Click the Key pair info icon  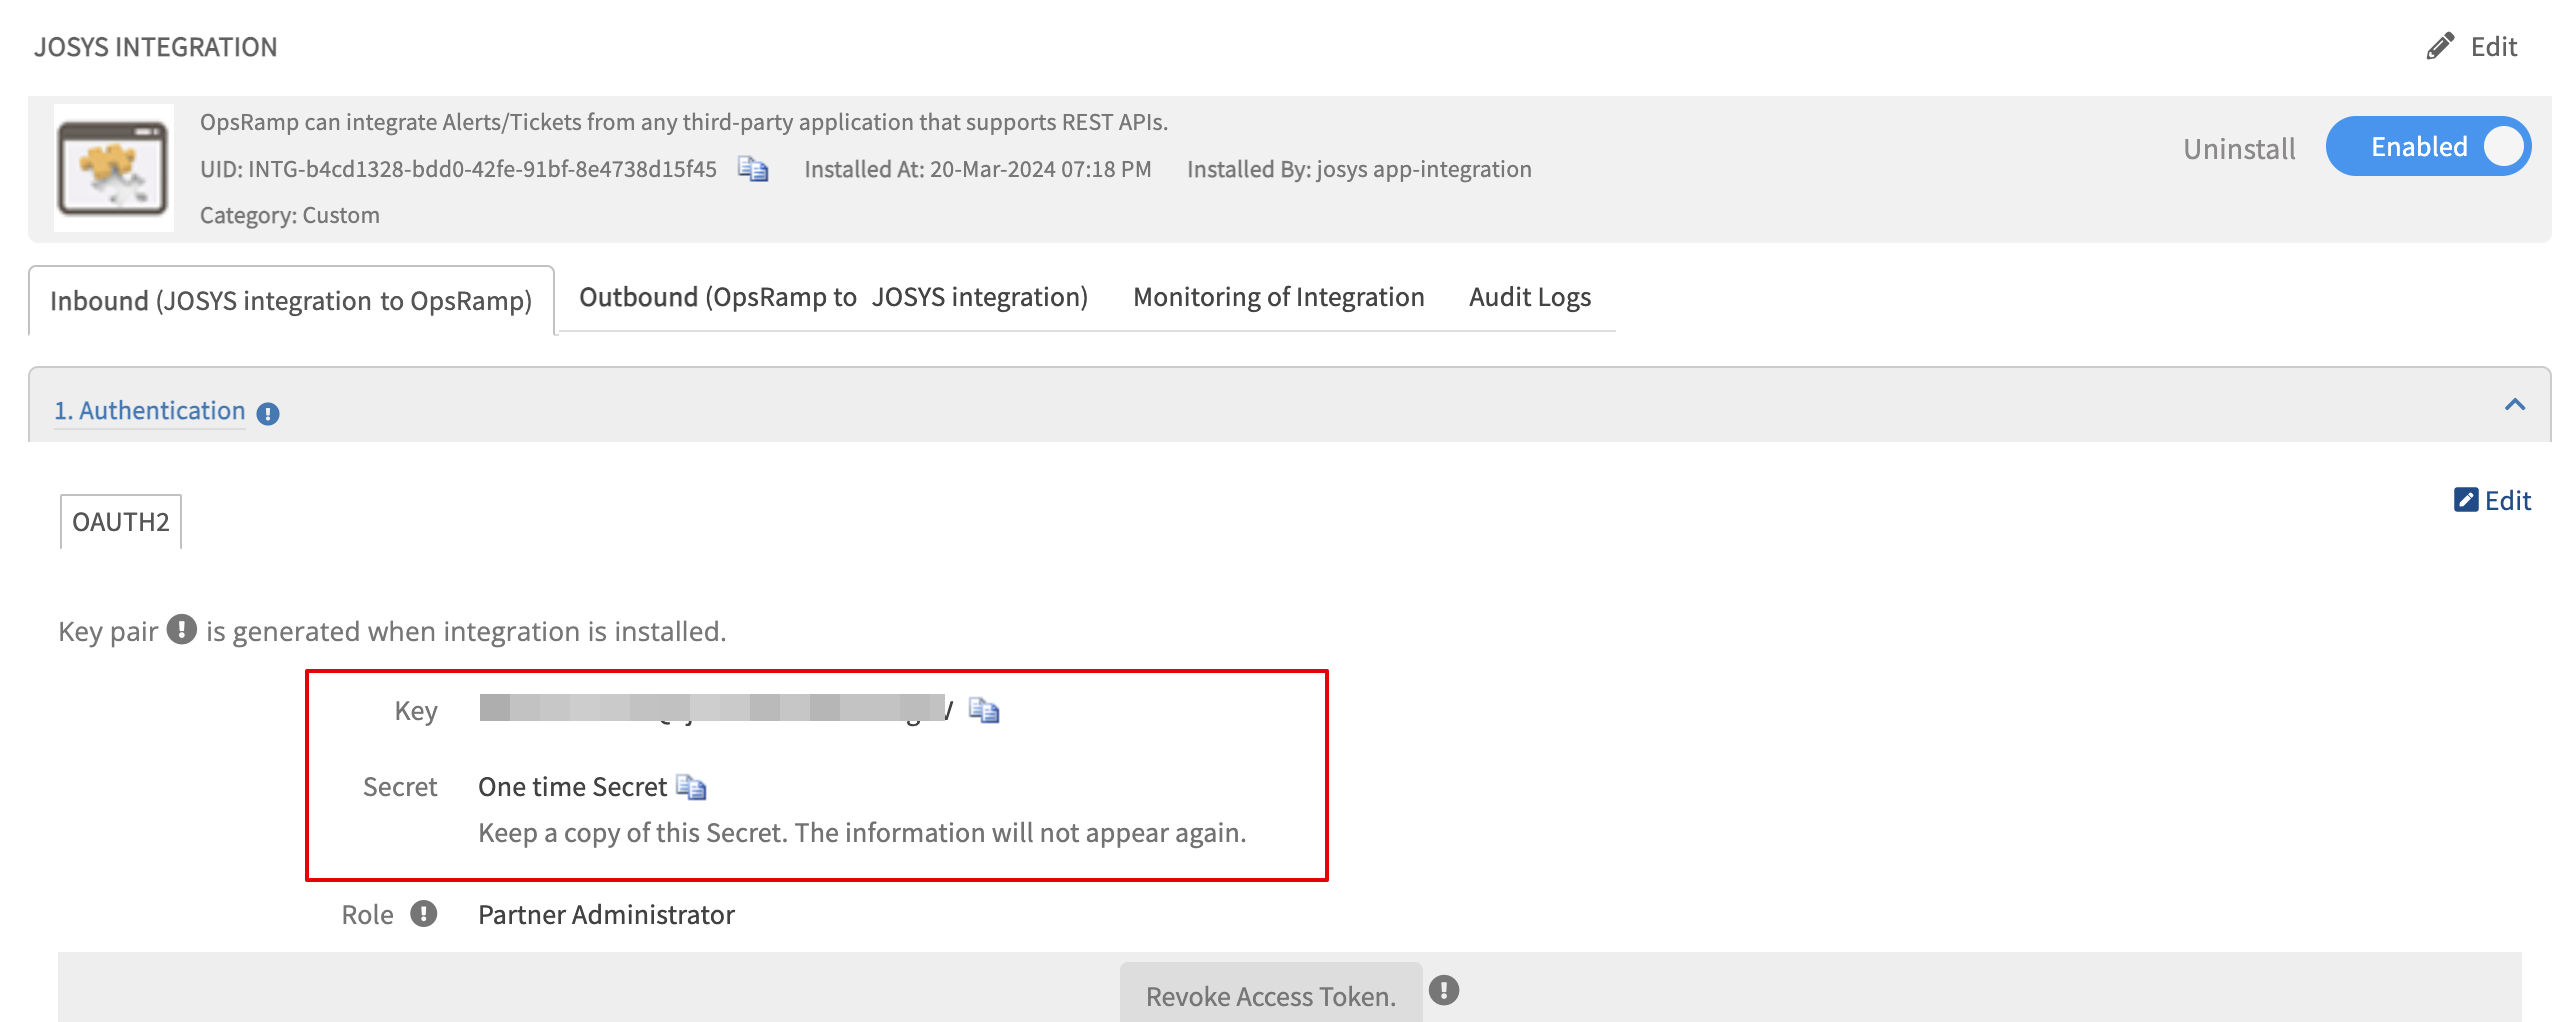(182, 630)
